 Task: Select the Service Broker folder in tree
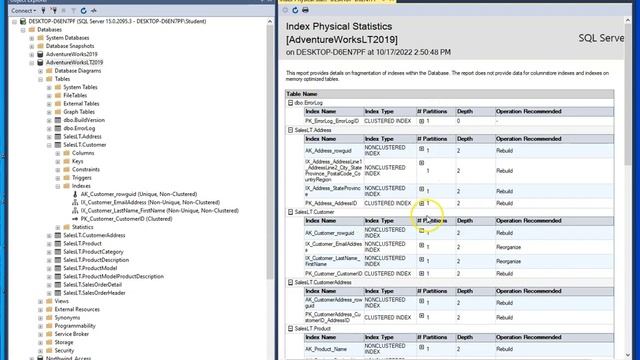click(72, 334)
